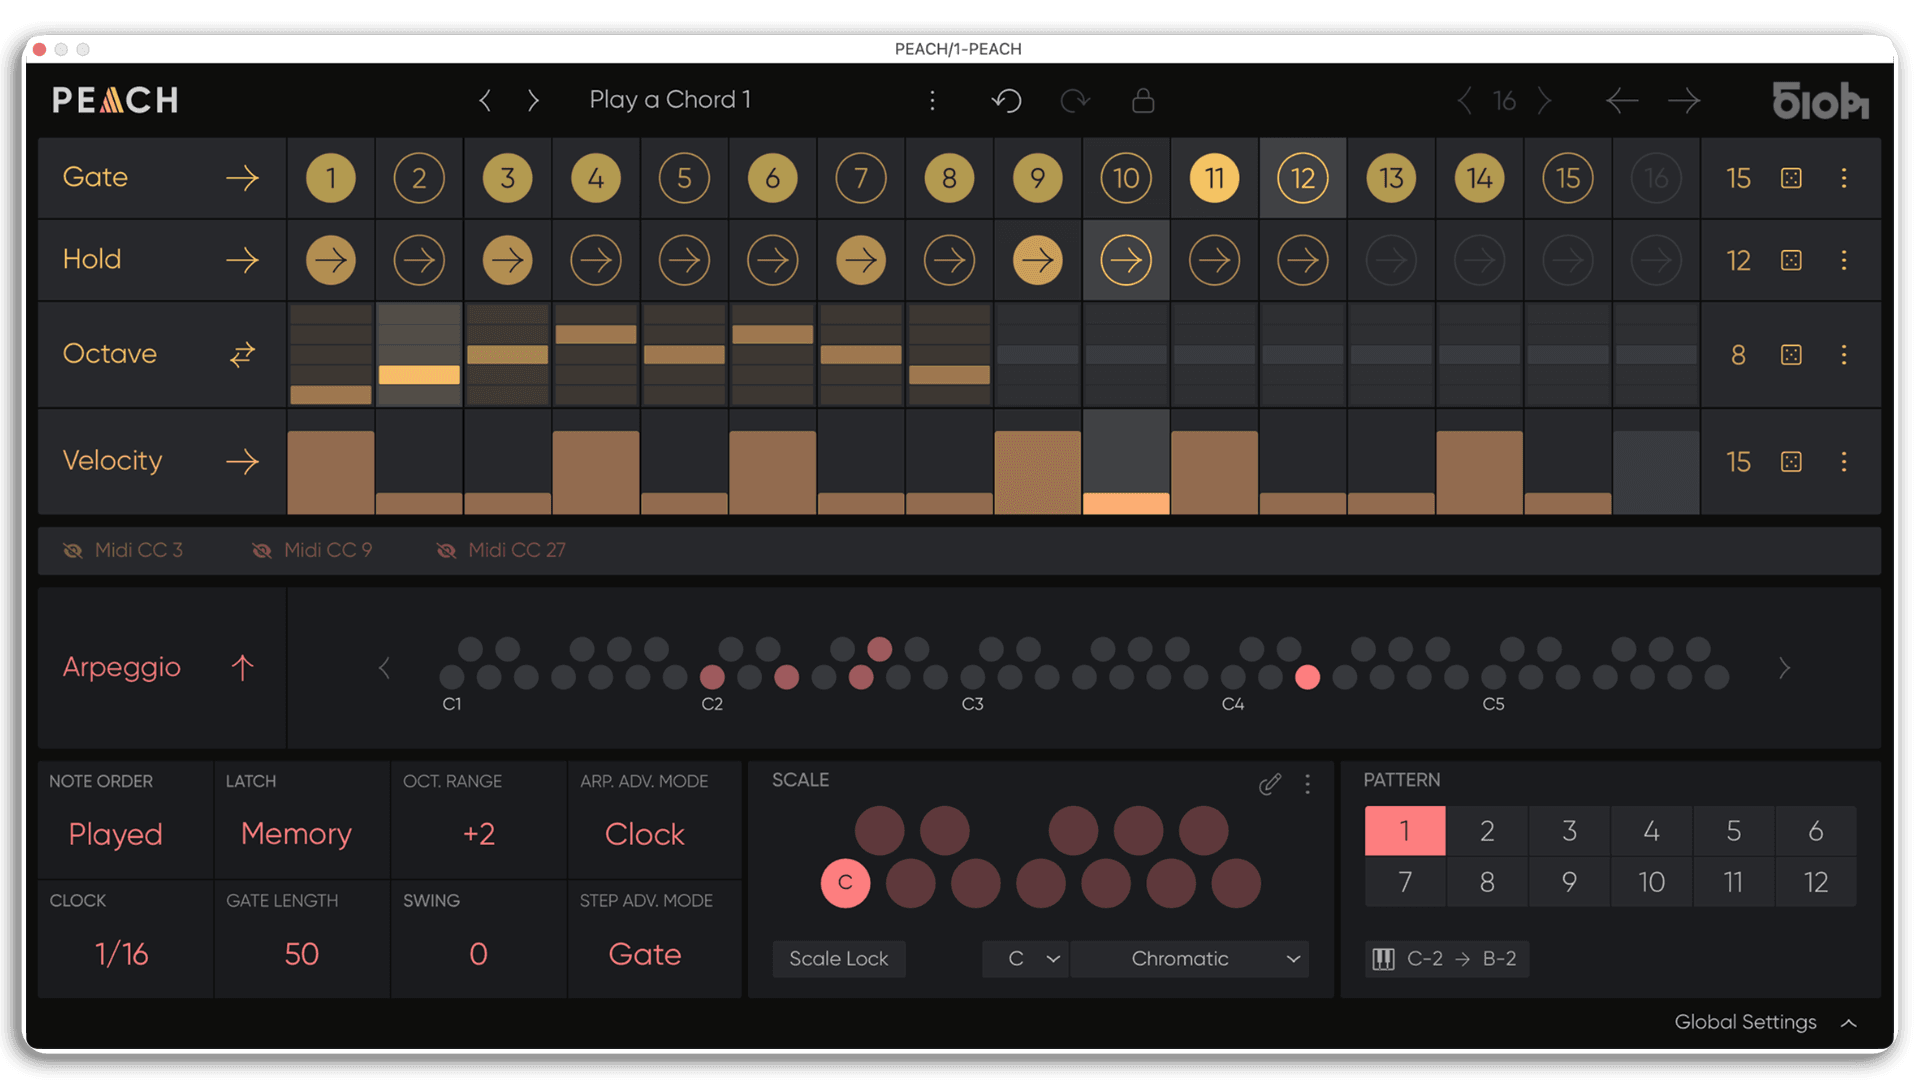Change Latch mode value Memory

(296, 834)
